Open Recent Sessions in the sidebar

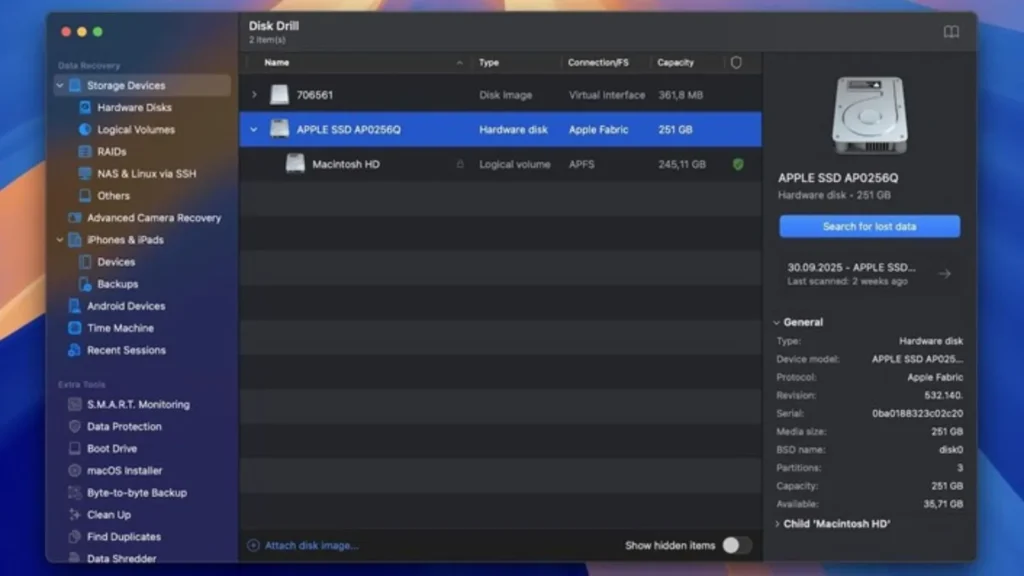point(126,350)
